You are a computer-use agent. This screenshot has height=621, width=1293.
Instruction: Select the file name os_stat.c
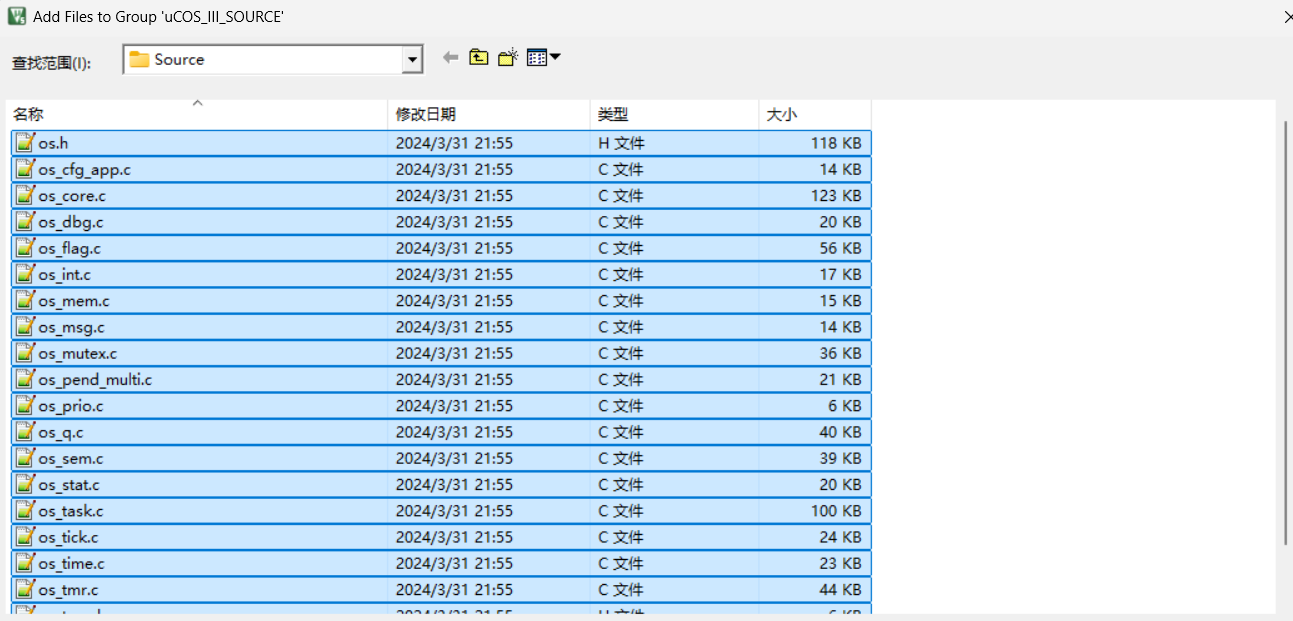click(69, 484)
